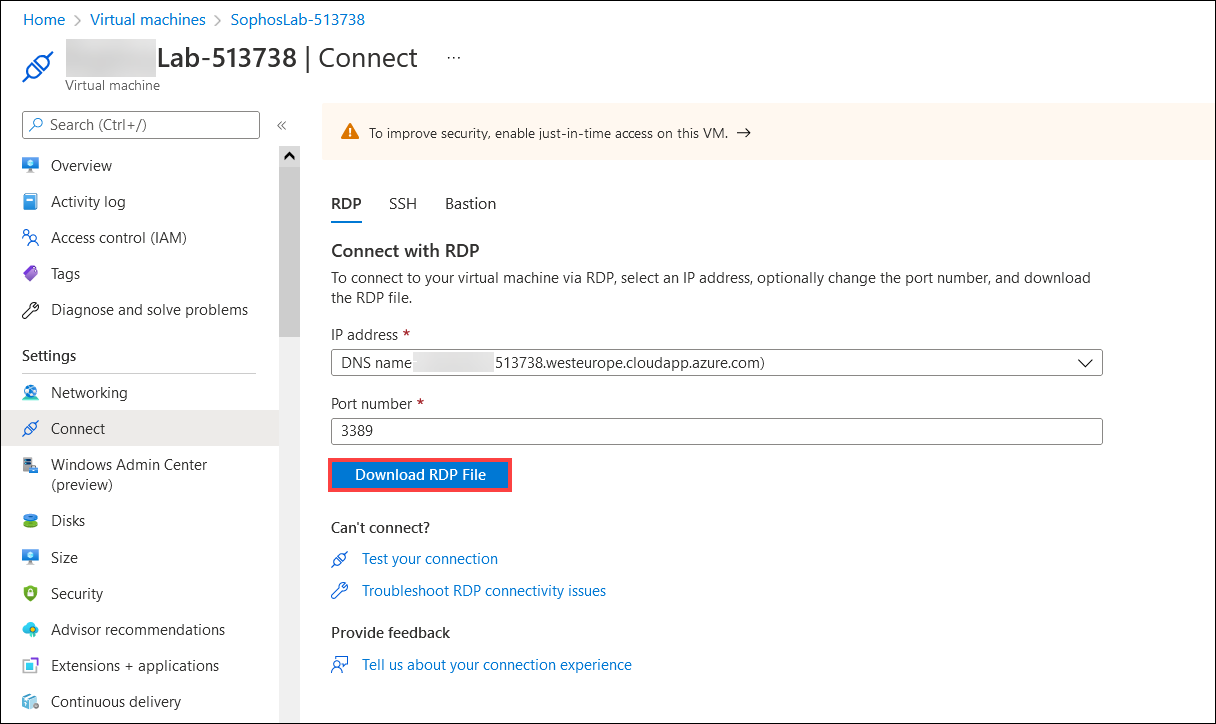Click the search magnifier icon
The height and width of the screenshot is (724, 1216).
click(37, 125)
